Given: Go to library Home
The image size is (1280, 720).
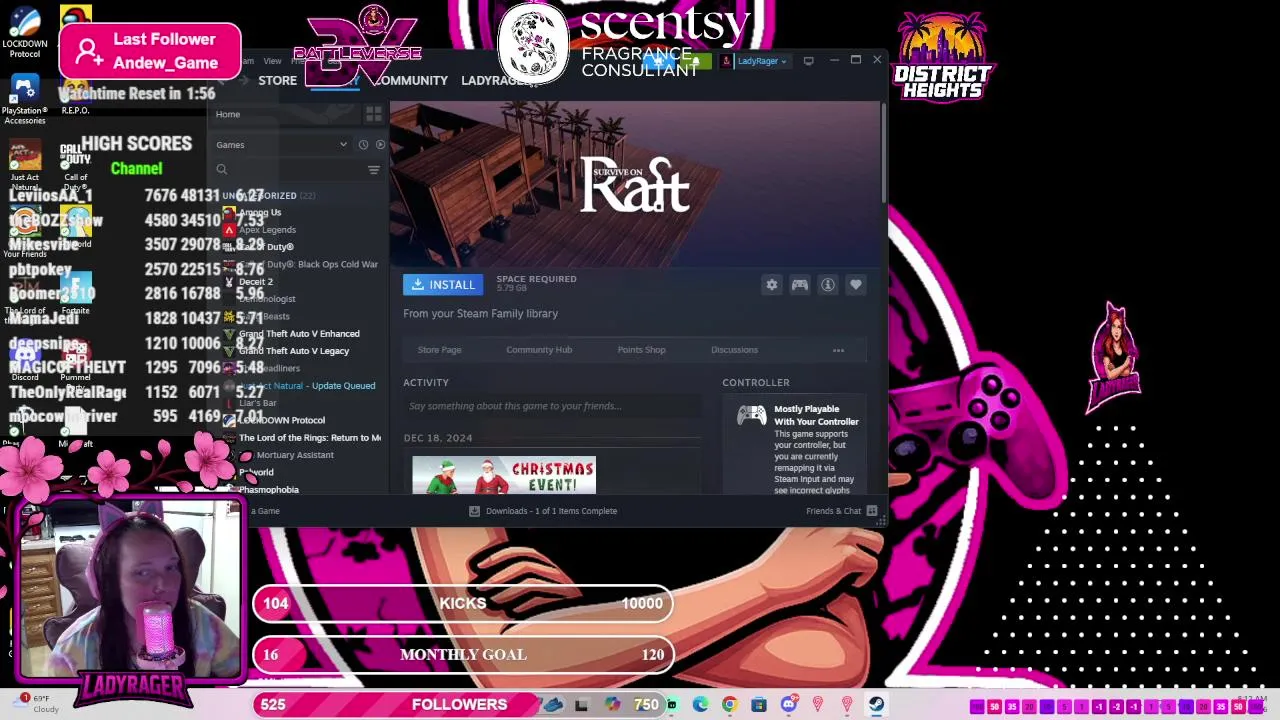Looking at the screenshot, I should [228, 114].
